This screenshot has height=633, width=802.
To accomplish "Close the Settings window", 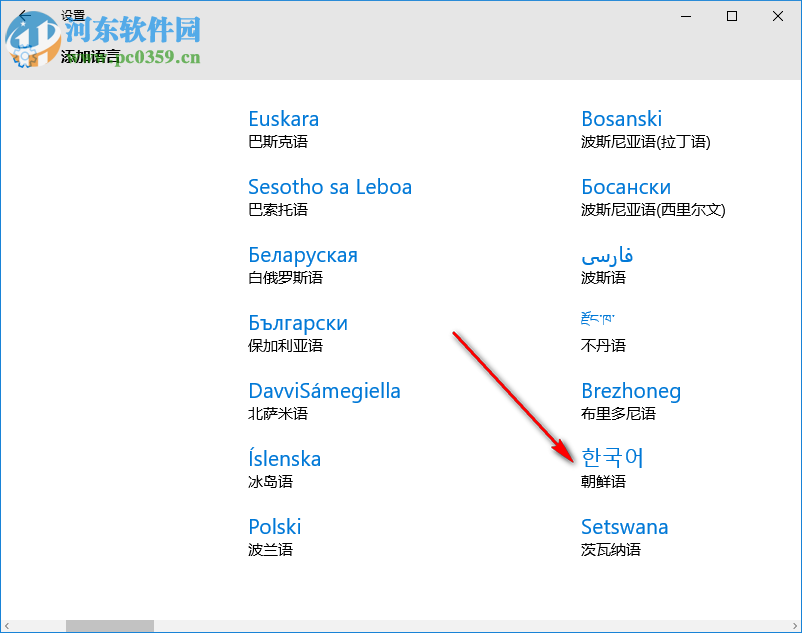I will [778, 16].
